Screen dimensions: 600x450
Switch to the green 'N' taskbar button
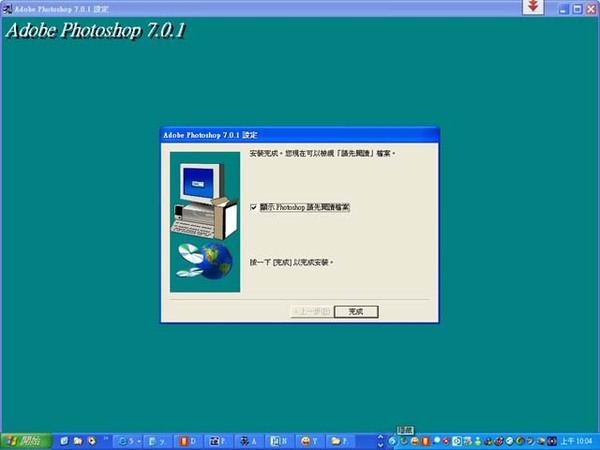tap(280, 441)
